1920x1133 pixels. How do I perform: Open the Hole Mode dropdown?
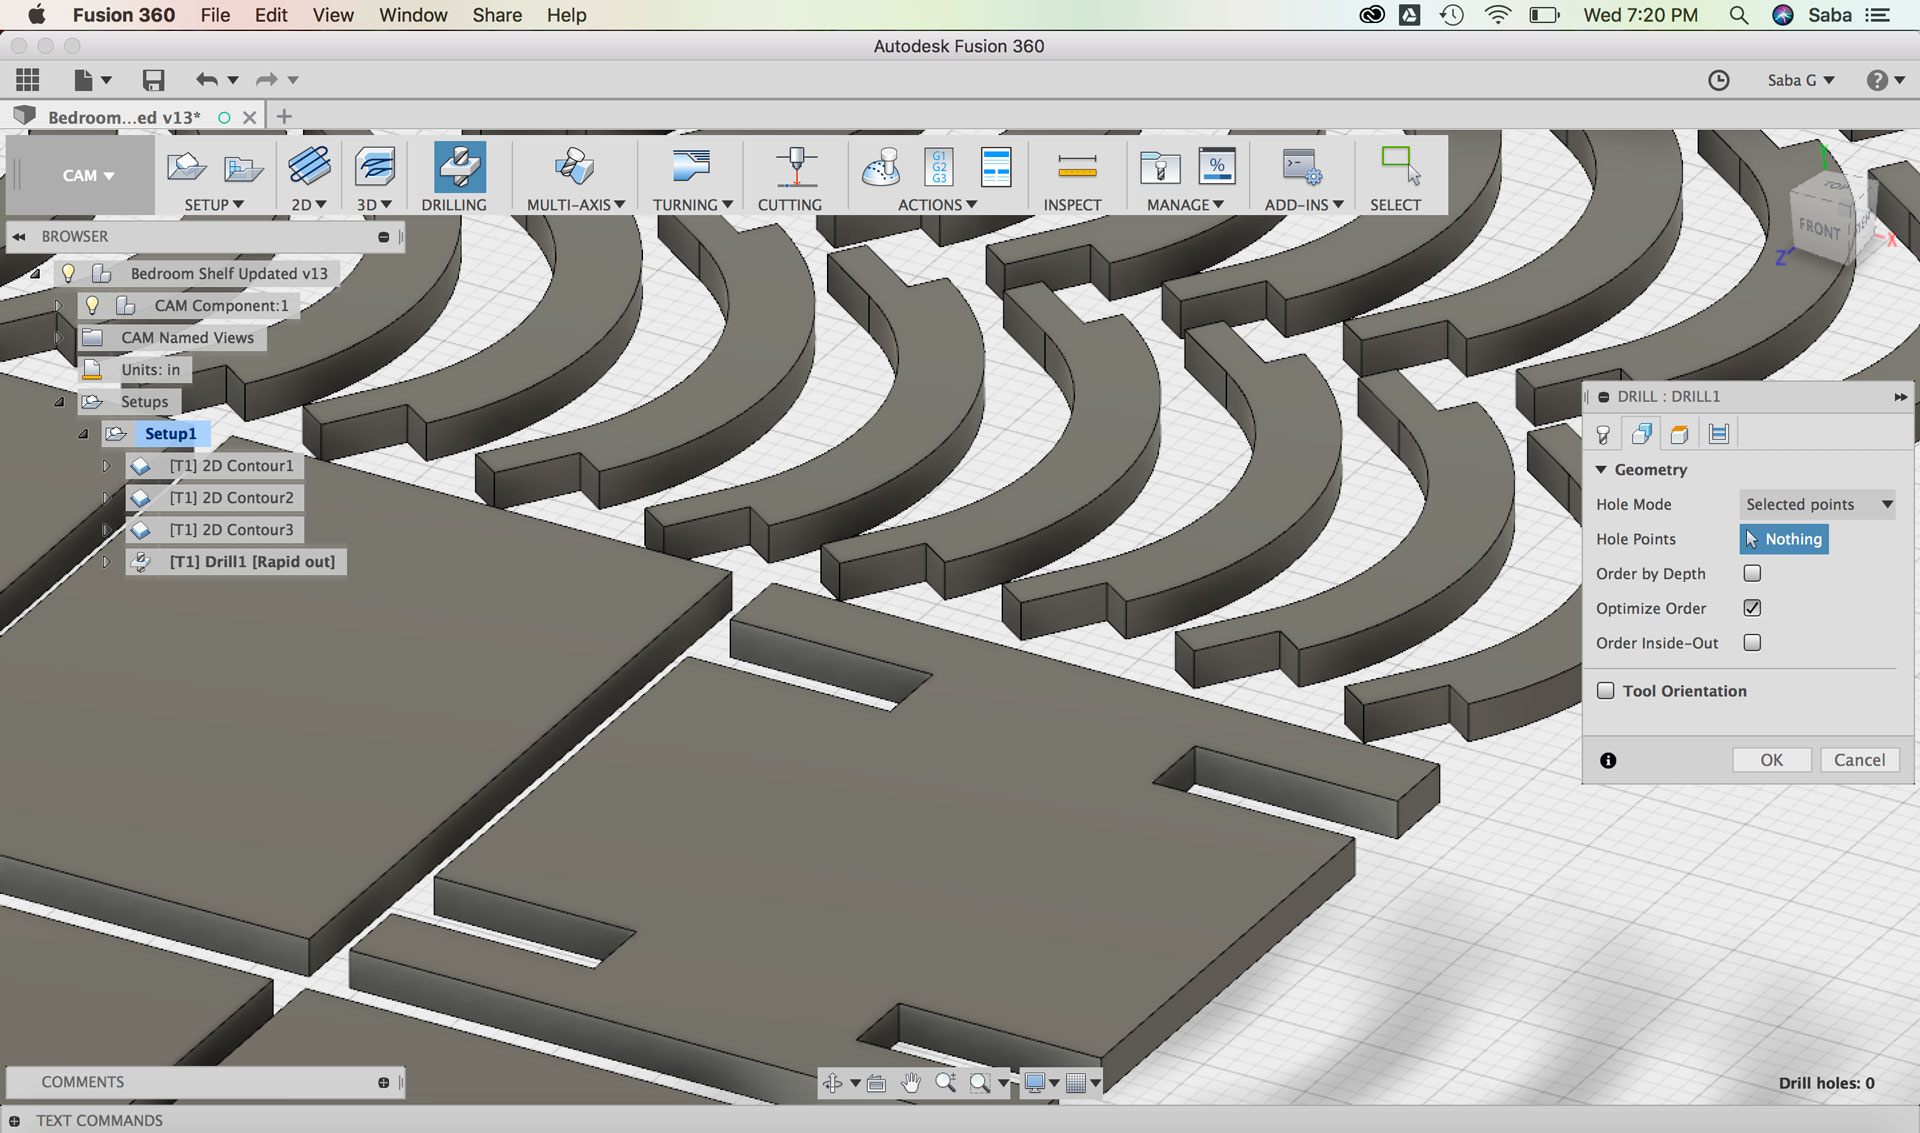coord(1817,504)
